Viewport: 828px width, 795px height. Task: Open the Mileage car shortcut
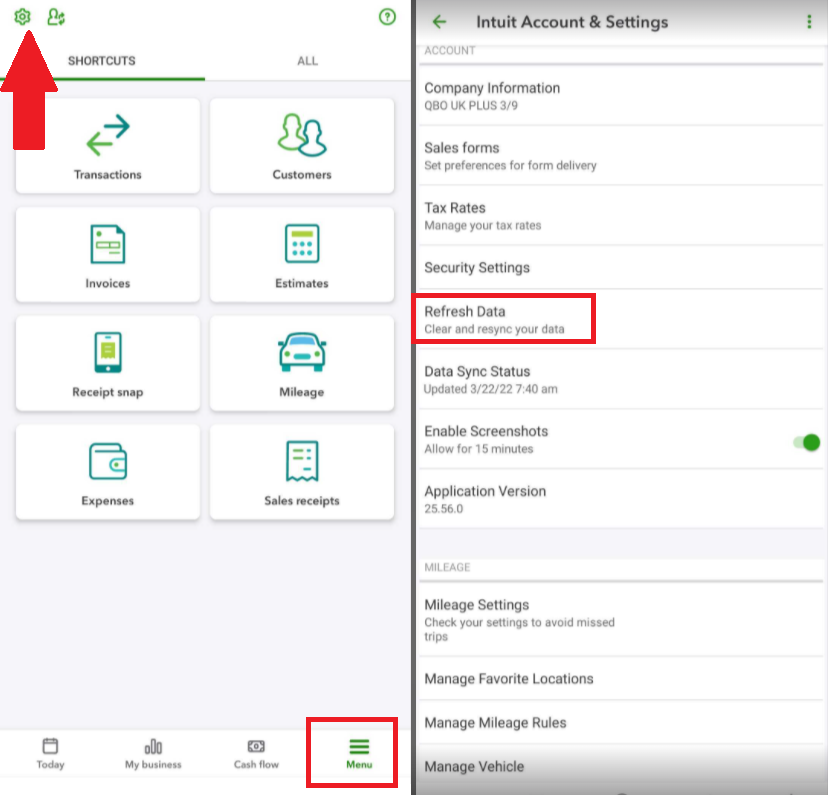pos(302,363)
